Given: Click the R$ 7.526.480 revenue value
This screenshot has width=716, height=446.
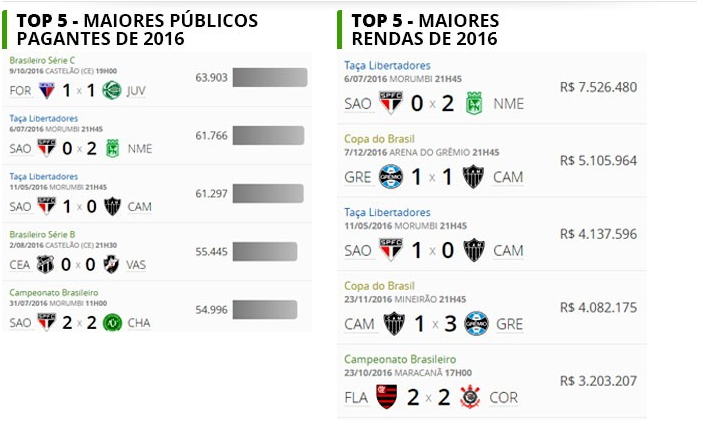Looking at the screenshot, I should click(598, 87).
